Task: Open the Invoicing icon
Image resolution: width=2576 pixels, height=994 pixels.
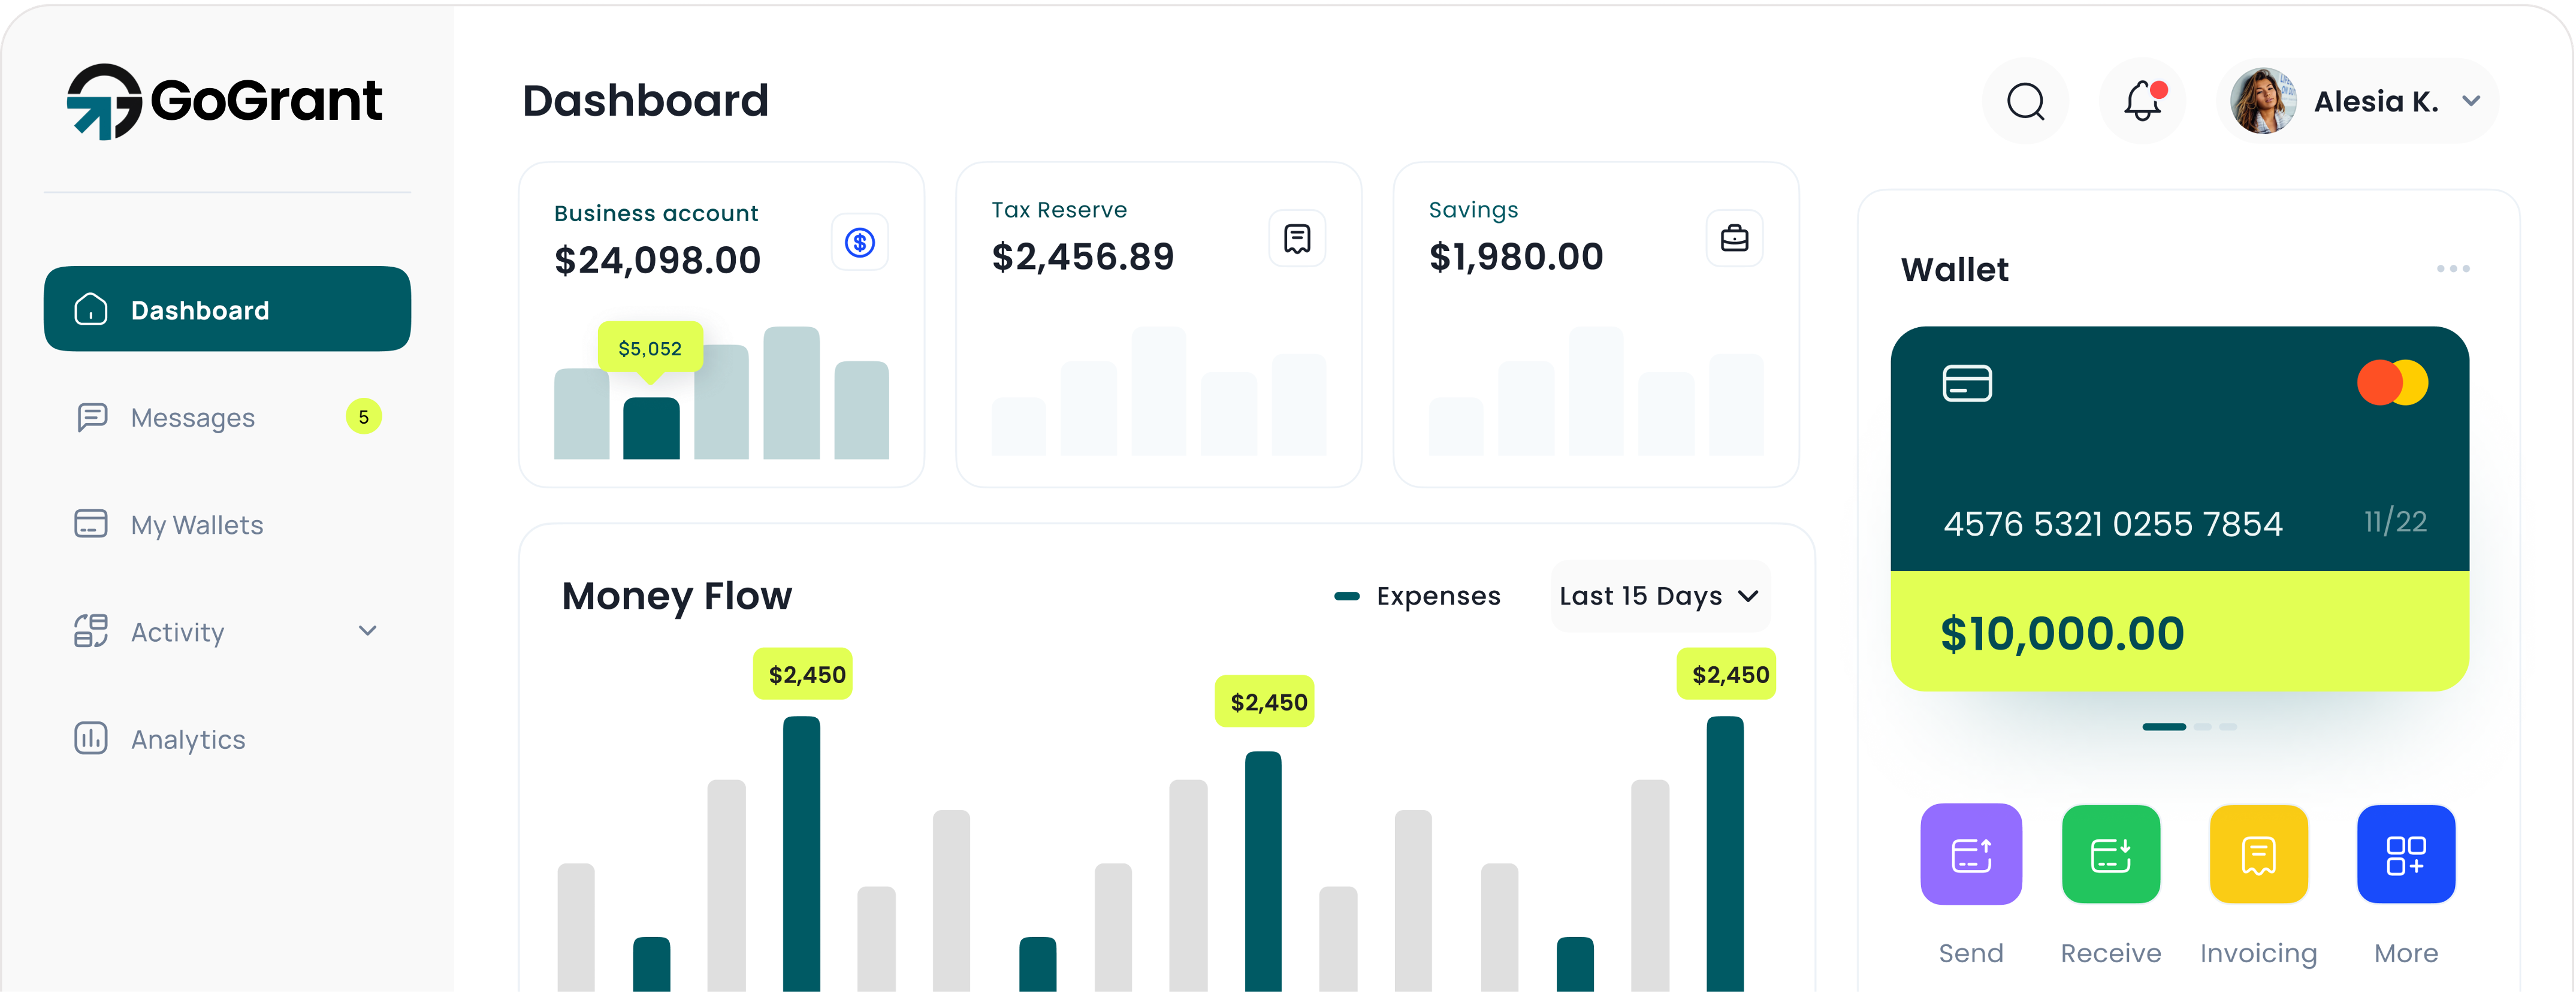Action: coord(2258,854)
